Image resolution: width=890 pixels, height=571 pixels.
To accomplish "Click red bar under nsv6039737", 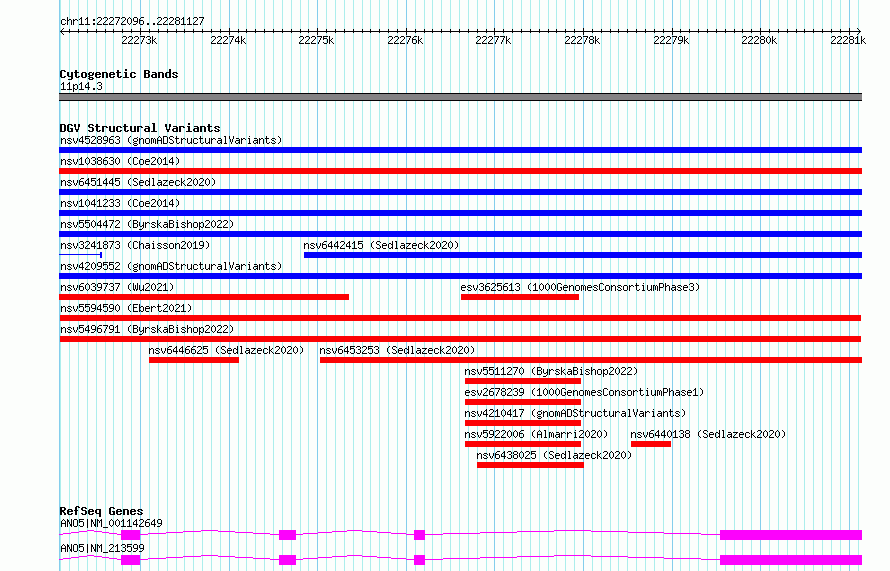I will tap(204, 297).
